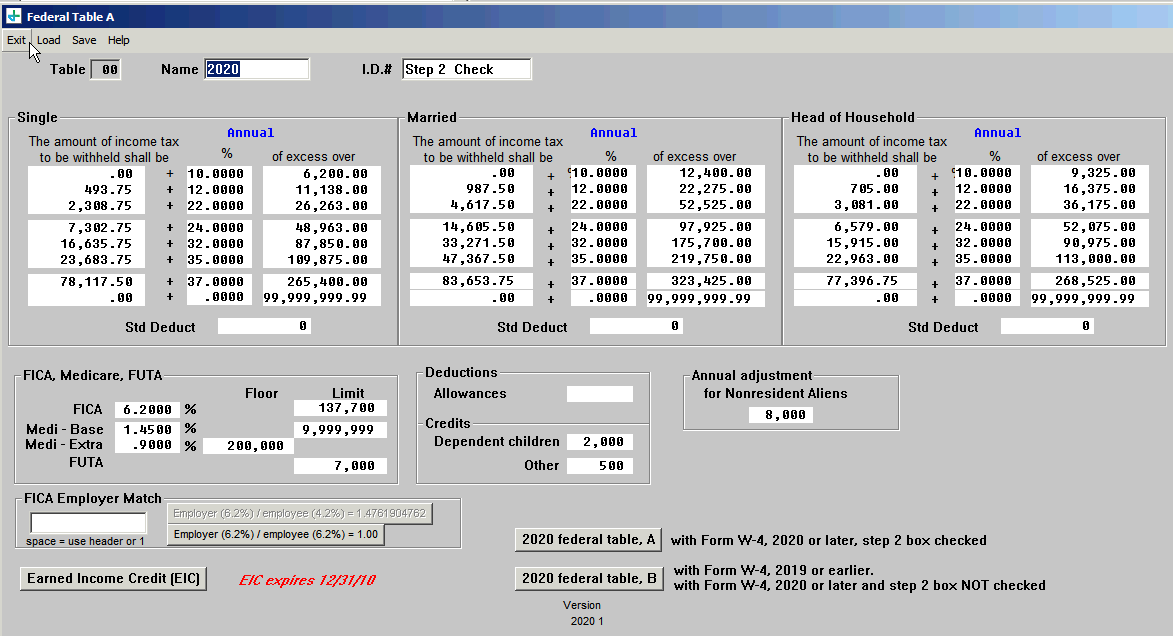This screenshot has height=636, width=1173.
Task: Click the FUTA limit field 7,000
Action: [340, 466]
